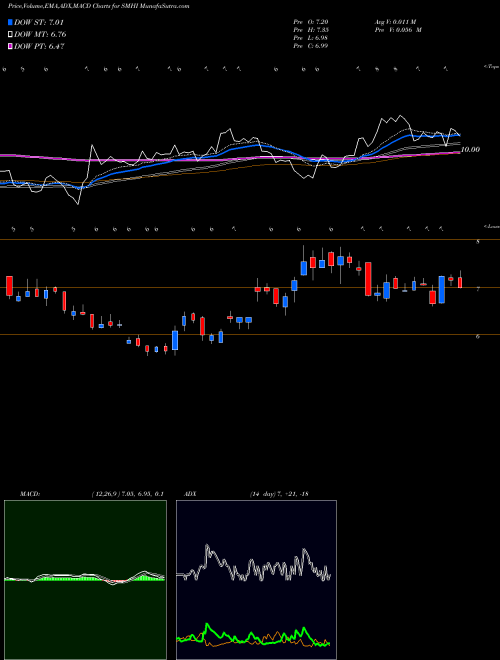Select the 'DOW ST: 7.01' legend text
The image size is (500, 660).
(39, 22)
